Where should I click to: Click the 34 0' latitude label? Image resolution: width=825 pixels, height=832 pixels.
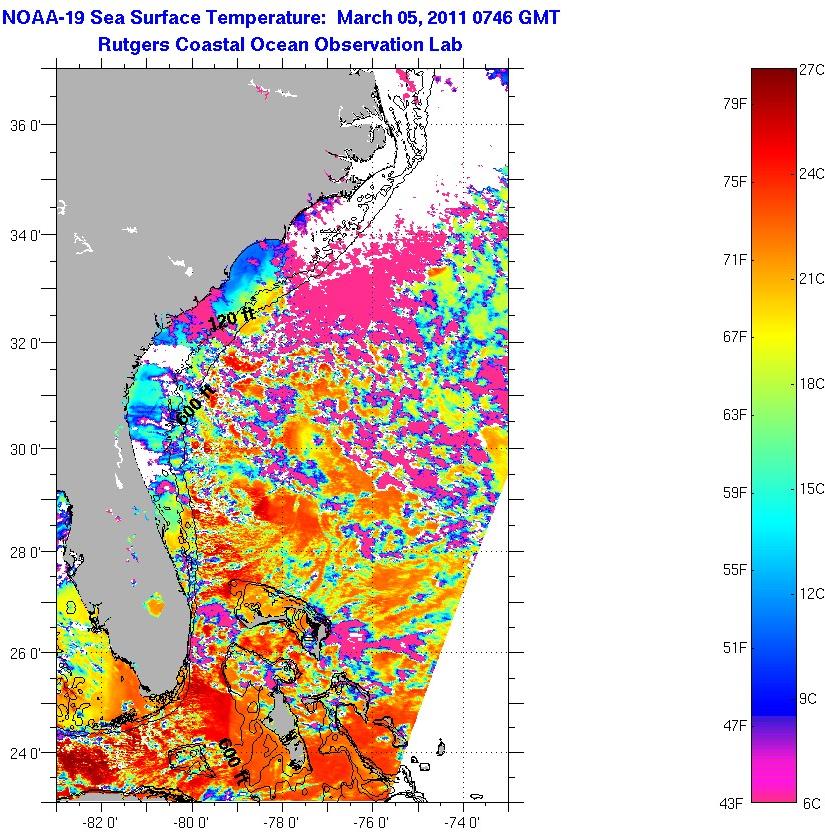click(x=25, y=235)
